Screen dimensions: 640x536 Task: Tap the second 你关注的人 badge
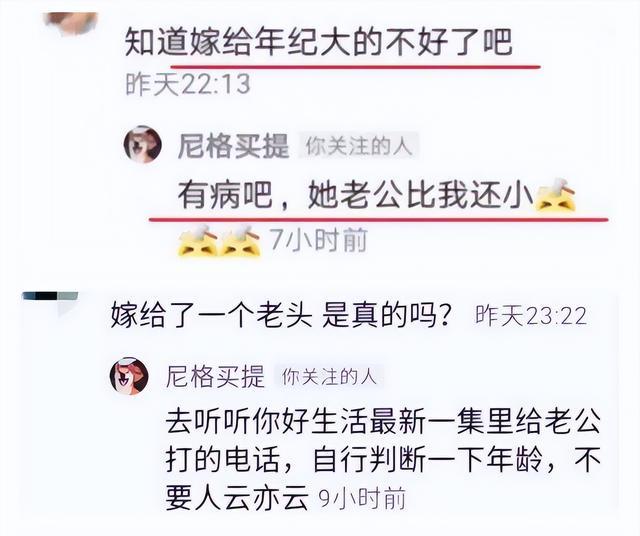(x=329, y=376)
